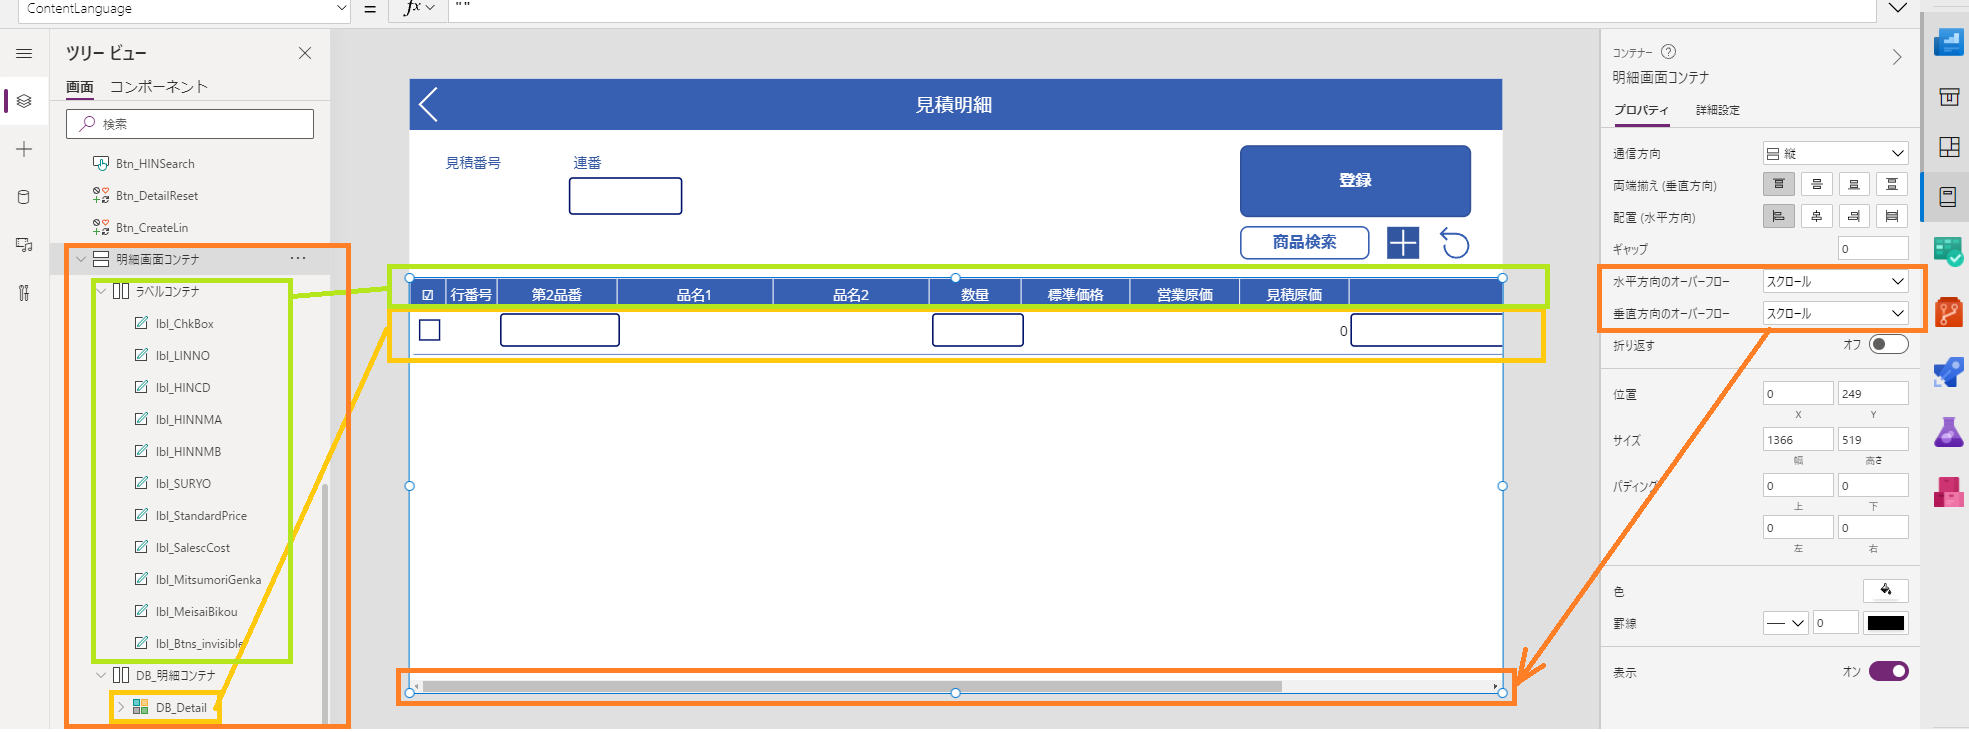Toggle the 折り返す wrap switch
The width and height of the screenshot is (1969, 732).
click(1889, 344)
